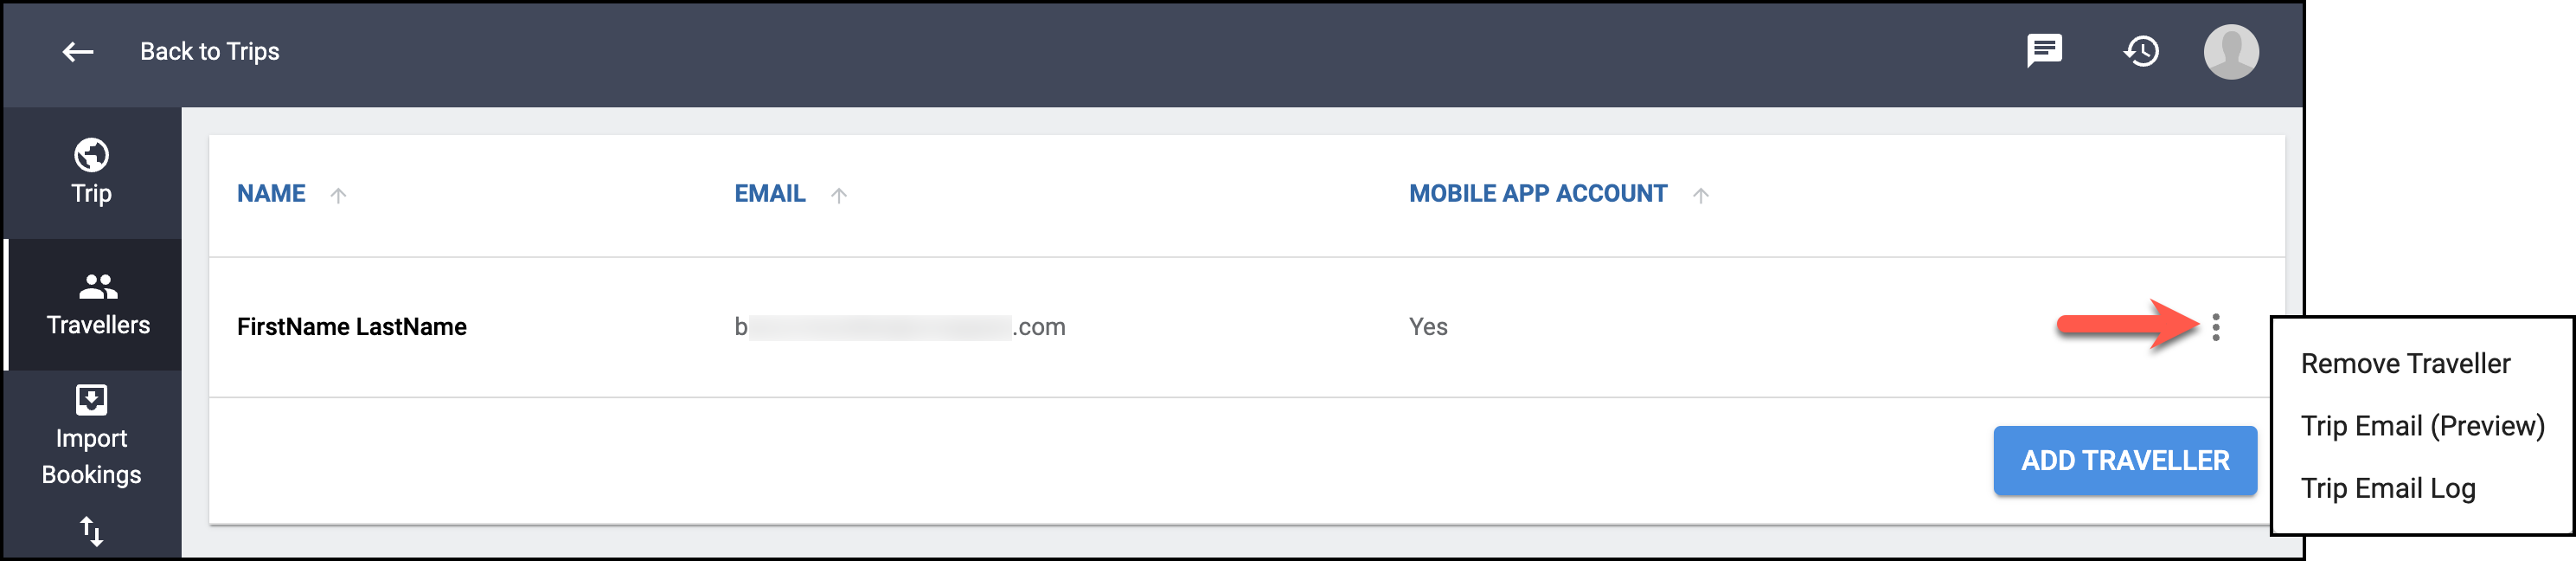Viewport: 2576px width, 561px height.
Task: Click the ADD TRAVELLER button
Action: click(2125, 460)
